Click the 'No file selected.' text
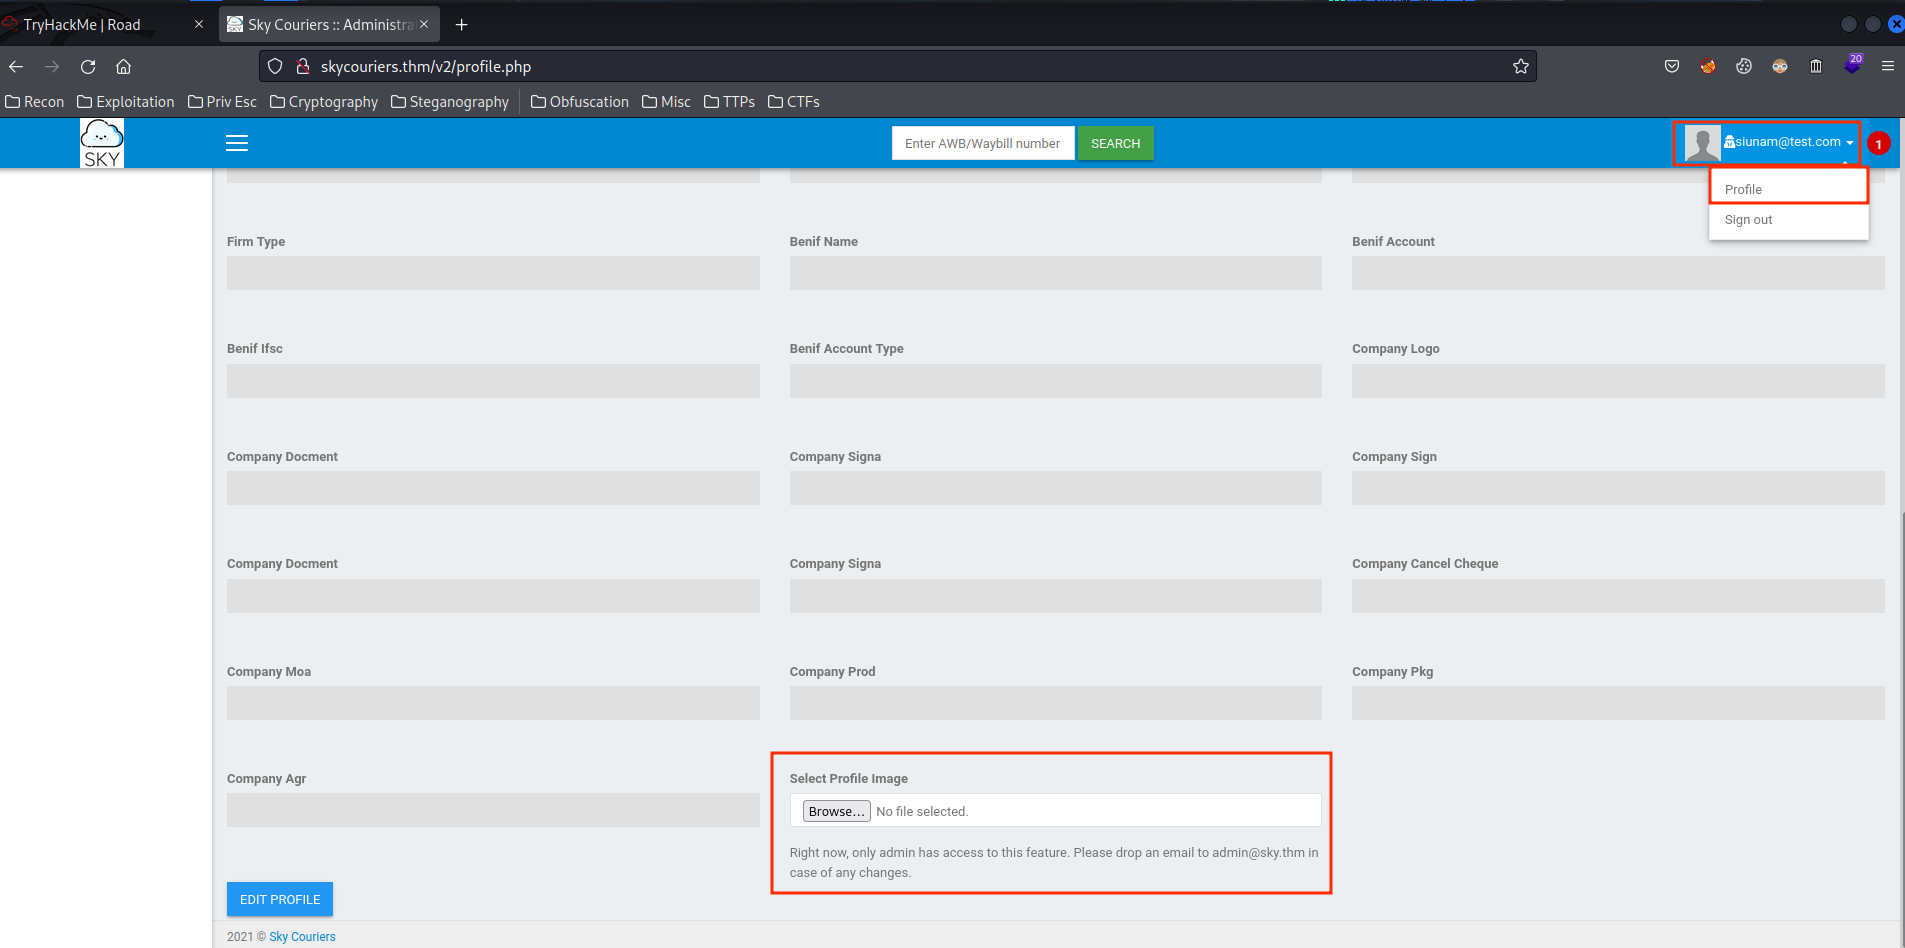This screenshot has width=1905, height=948. coord(922,811)
